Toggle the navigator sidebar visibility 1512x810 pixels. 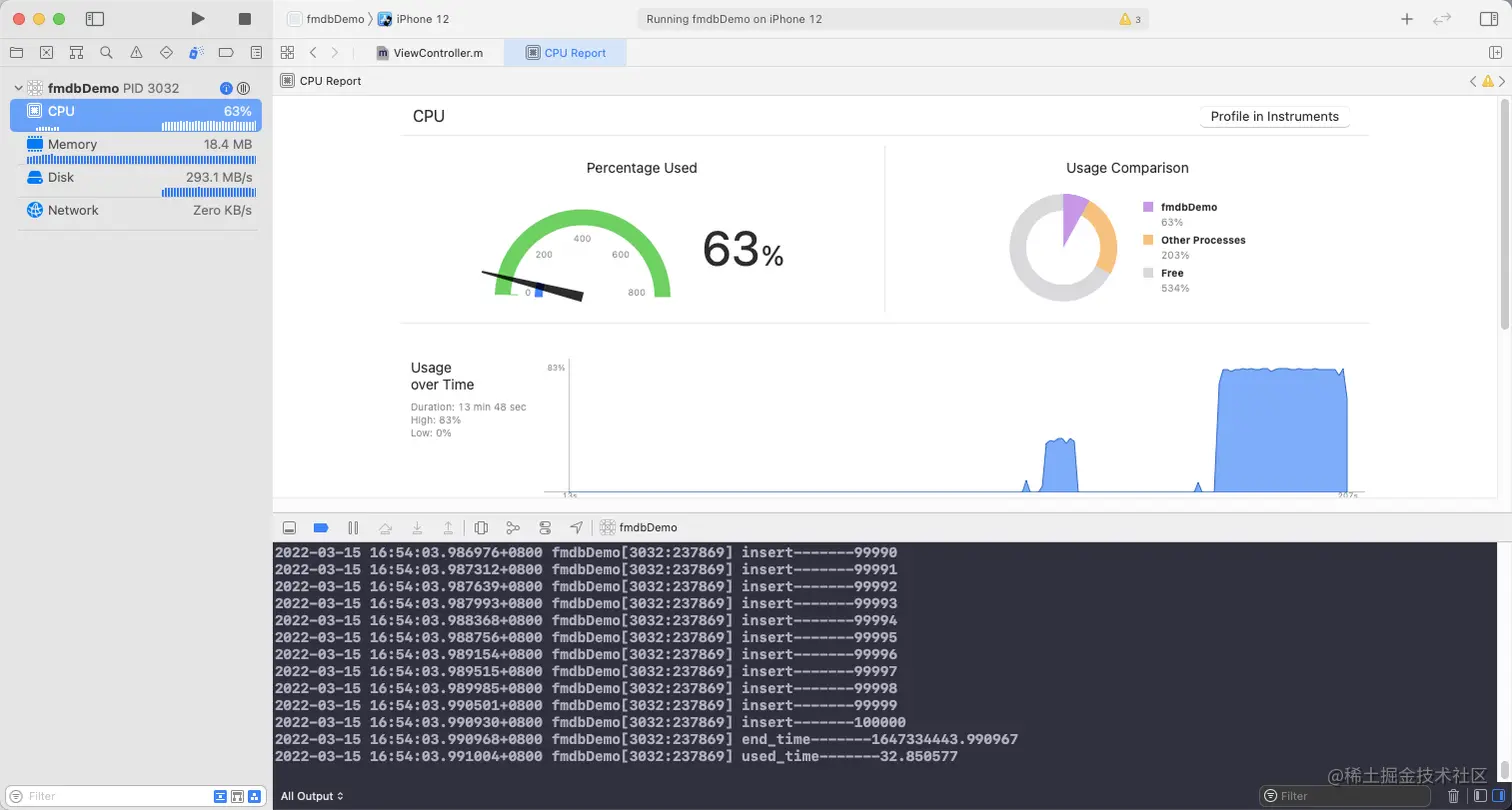pyautogui.click(x=95, y=19)
